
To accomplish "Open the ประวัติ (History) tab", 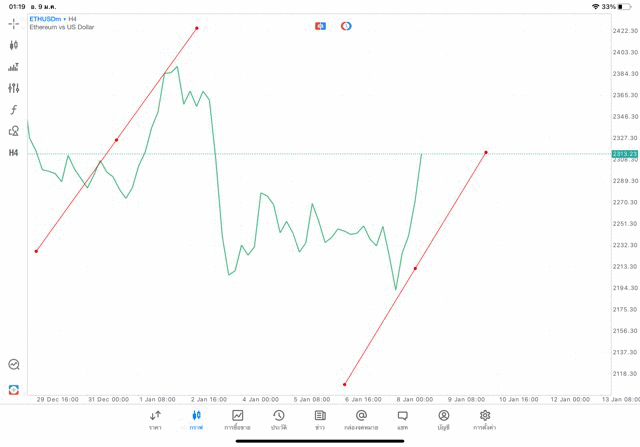I will tap(278, 419).
